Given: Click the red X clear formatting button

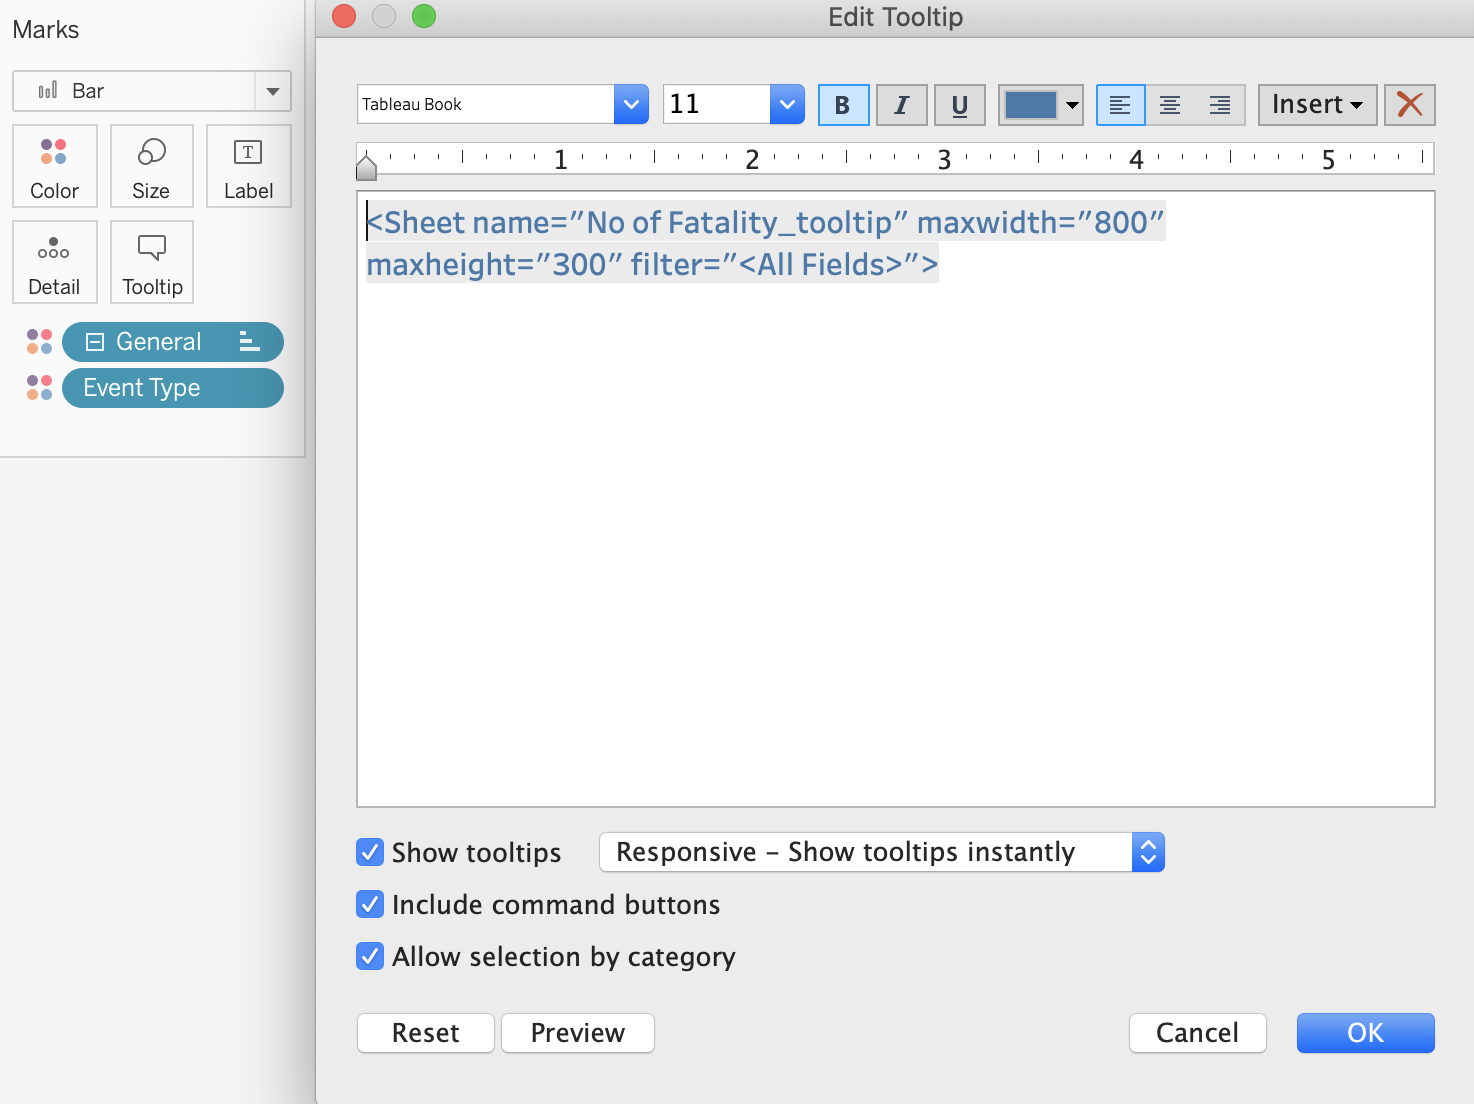Looking at the screenshot, I should pyautogui.click(x=1409, y=105).
